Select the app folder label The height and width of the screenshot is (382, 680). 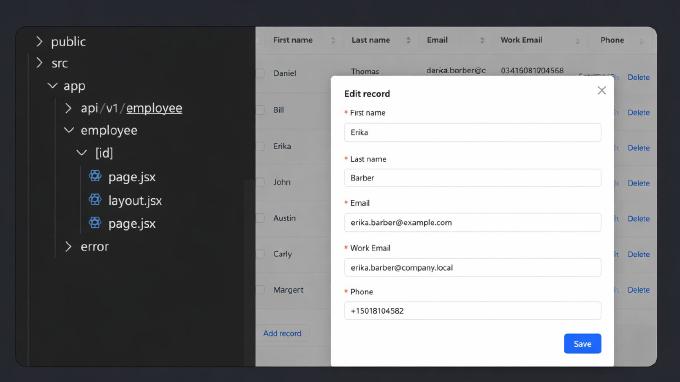click(75, 86)
